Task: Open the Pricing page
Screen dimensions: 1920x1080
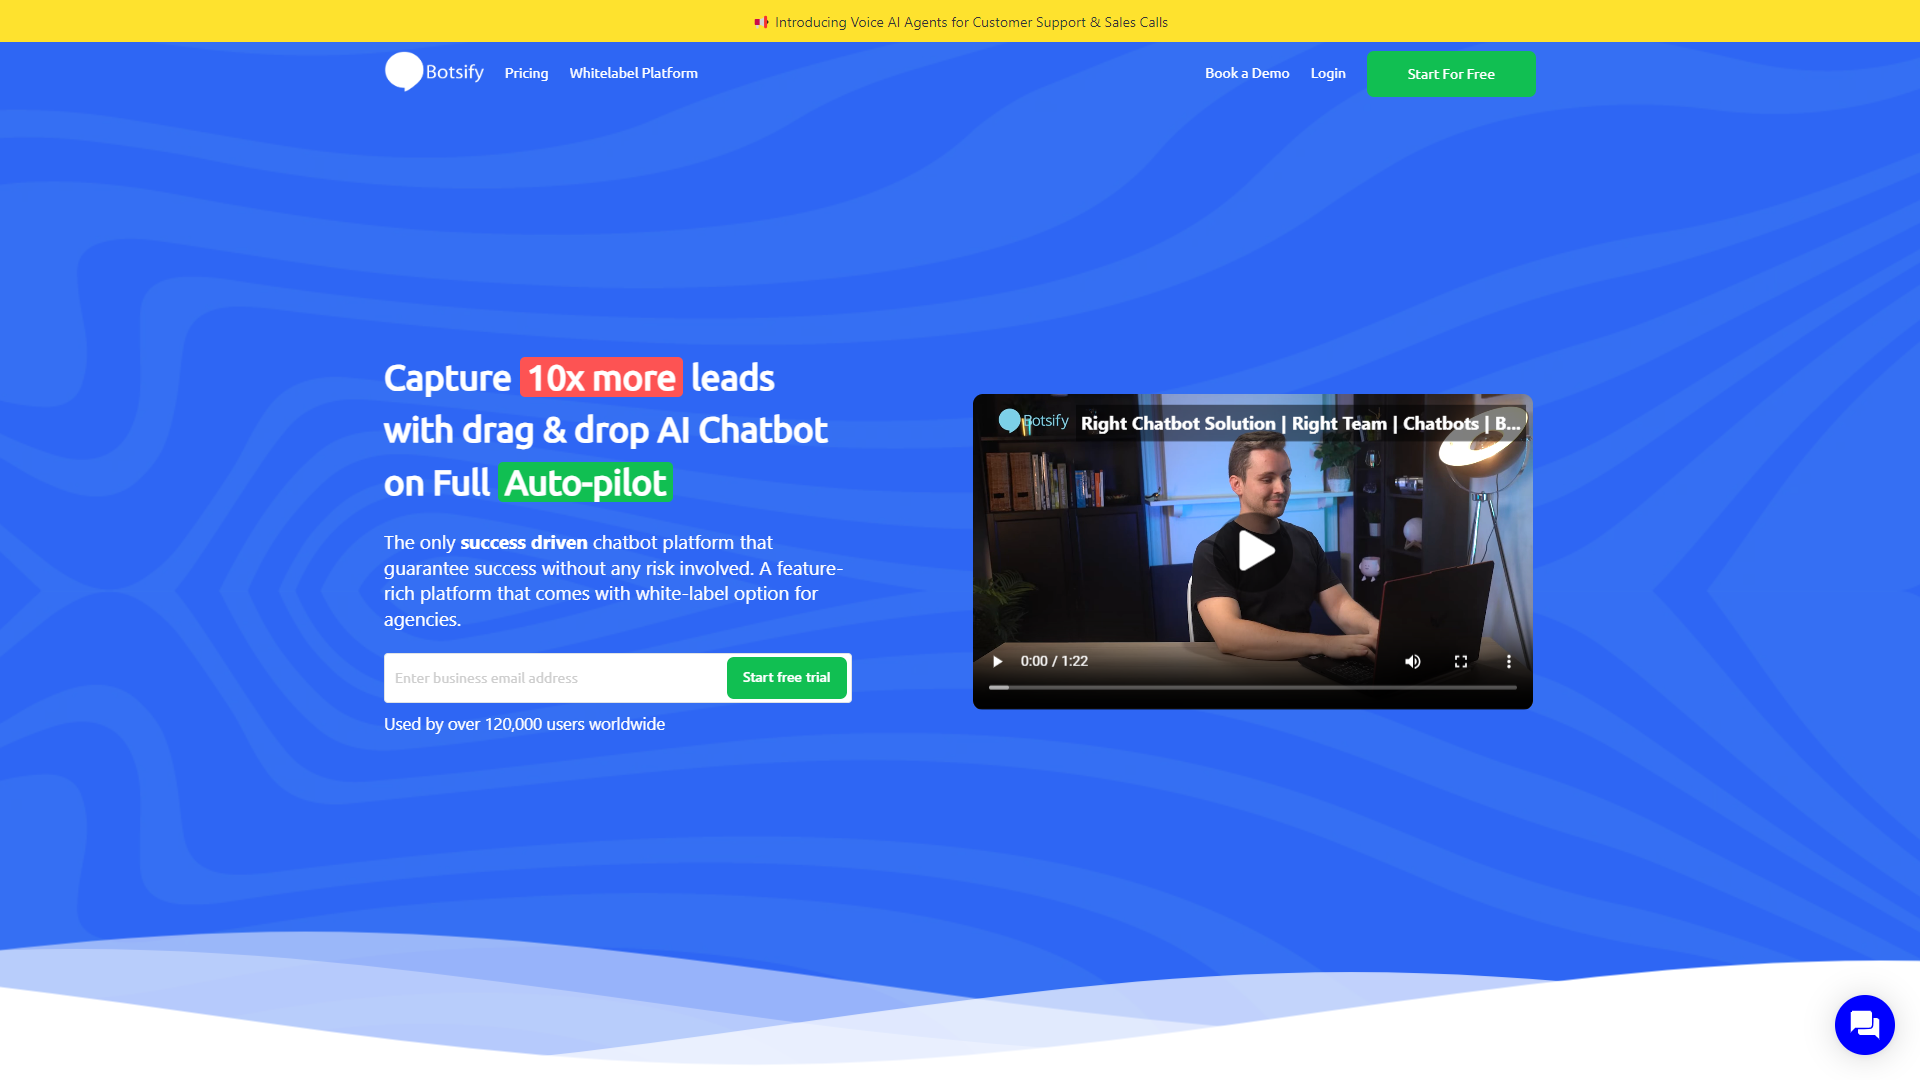Action: click(526, 73)
